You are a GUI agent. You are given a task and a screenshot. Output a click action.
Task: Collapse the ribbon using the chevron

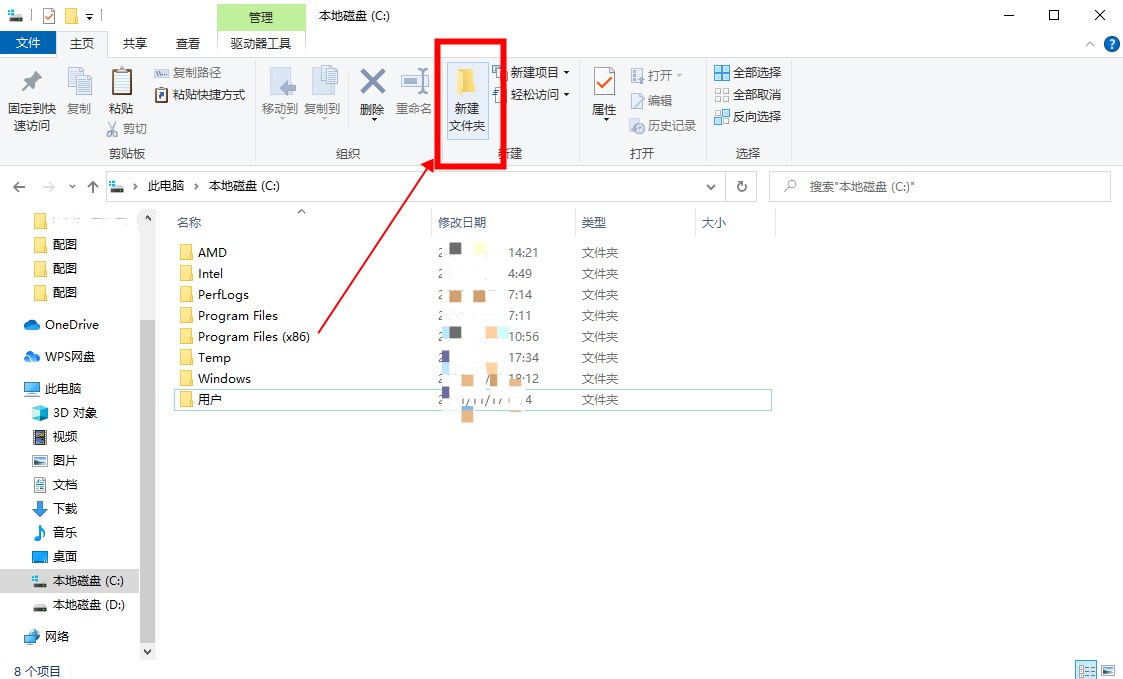1091,44
